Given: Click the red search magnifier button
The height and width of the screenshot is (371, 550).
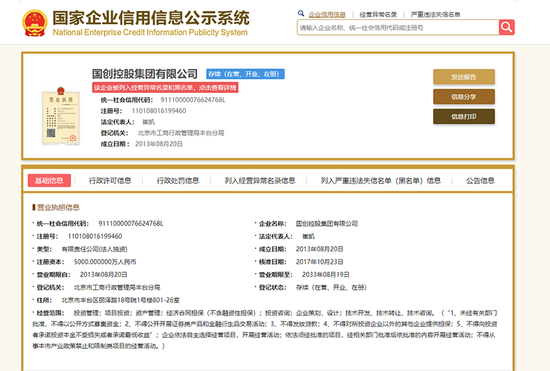Looking at the screenshot, I should coord(507,27).
